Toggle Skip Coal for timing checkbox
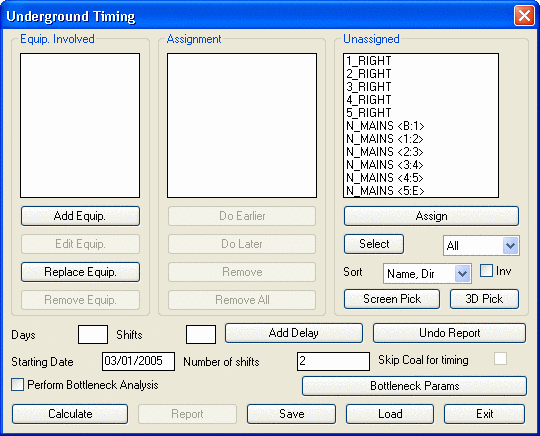540x436 pixels. coord(500,359)
